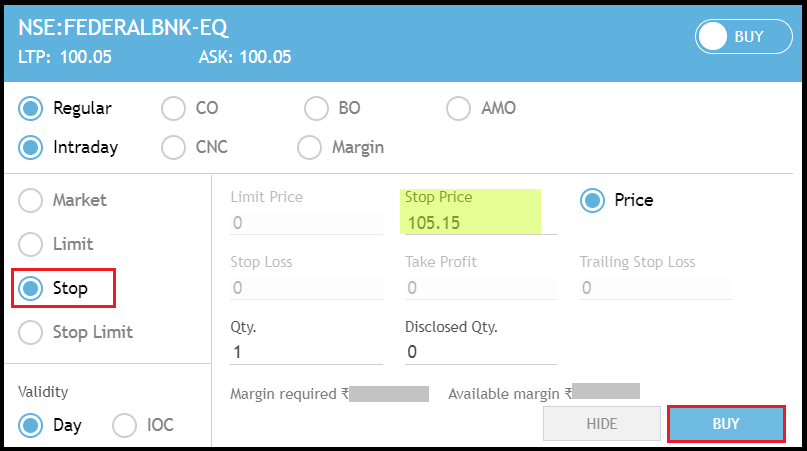Screen dimensions: 807x451
Task: Select the CO order type
Action: [x=173, y=108]
